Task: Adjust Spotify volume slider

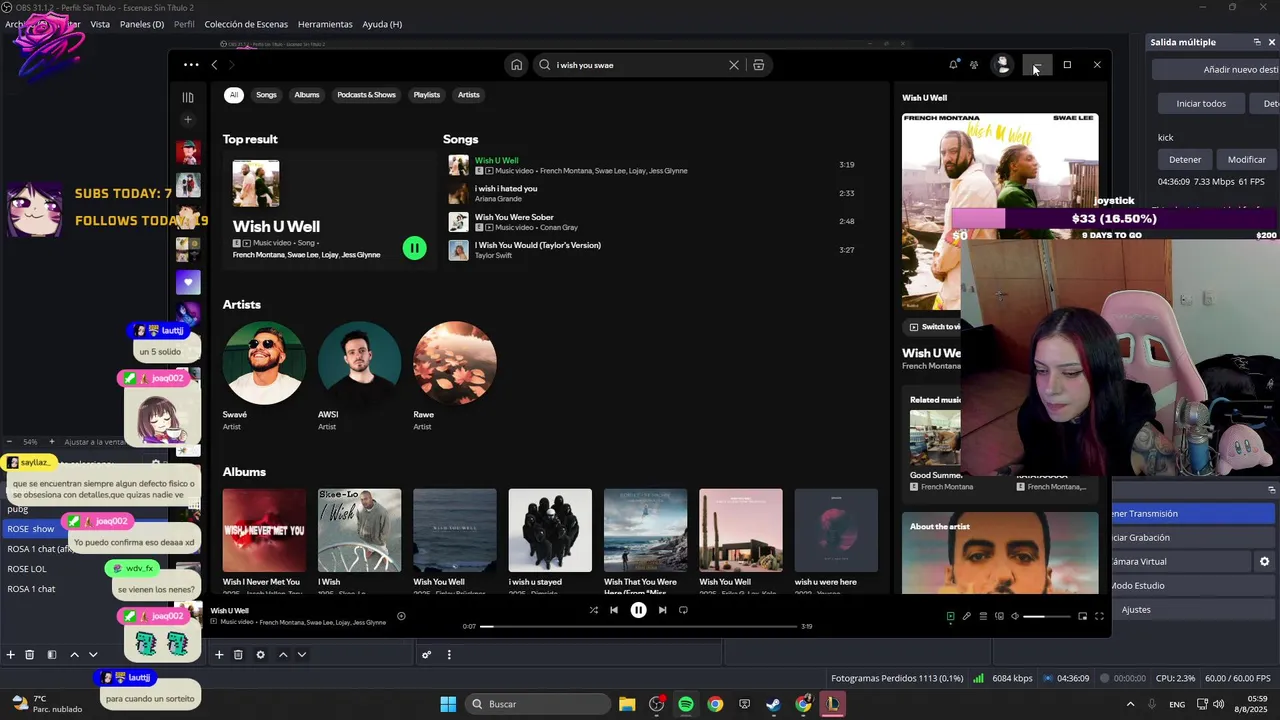Action: [1047, 616]
